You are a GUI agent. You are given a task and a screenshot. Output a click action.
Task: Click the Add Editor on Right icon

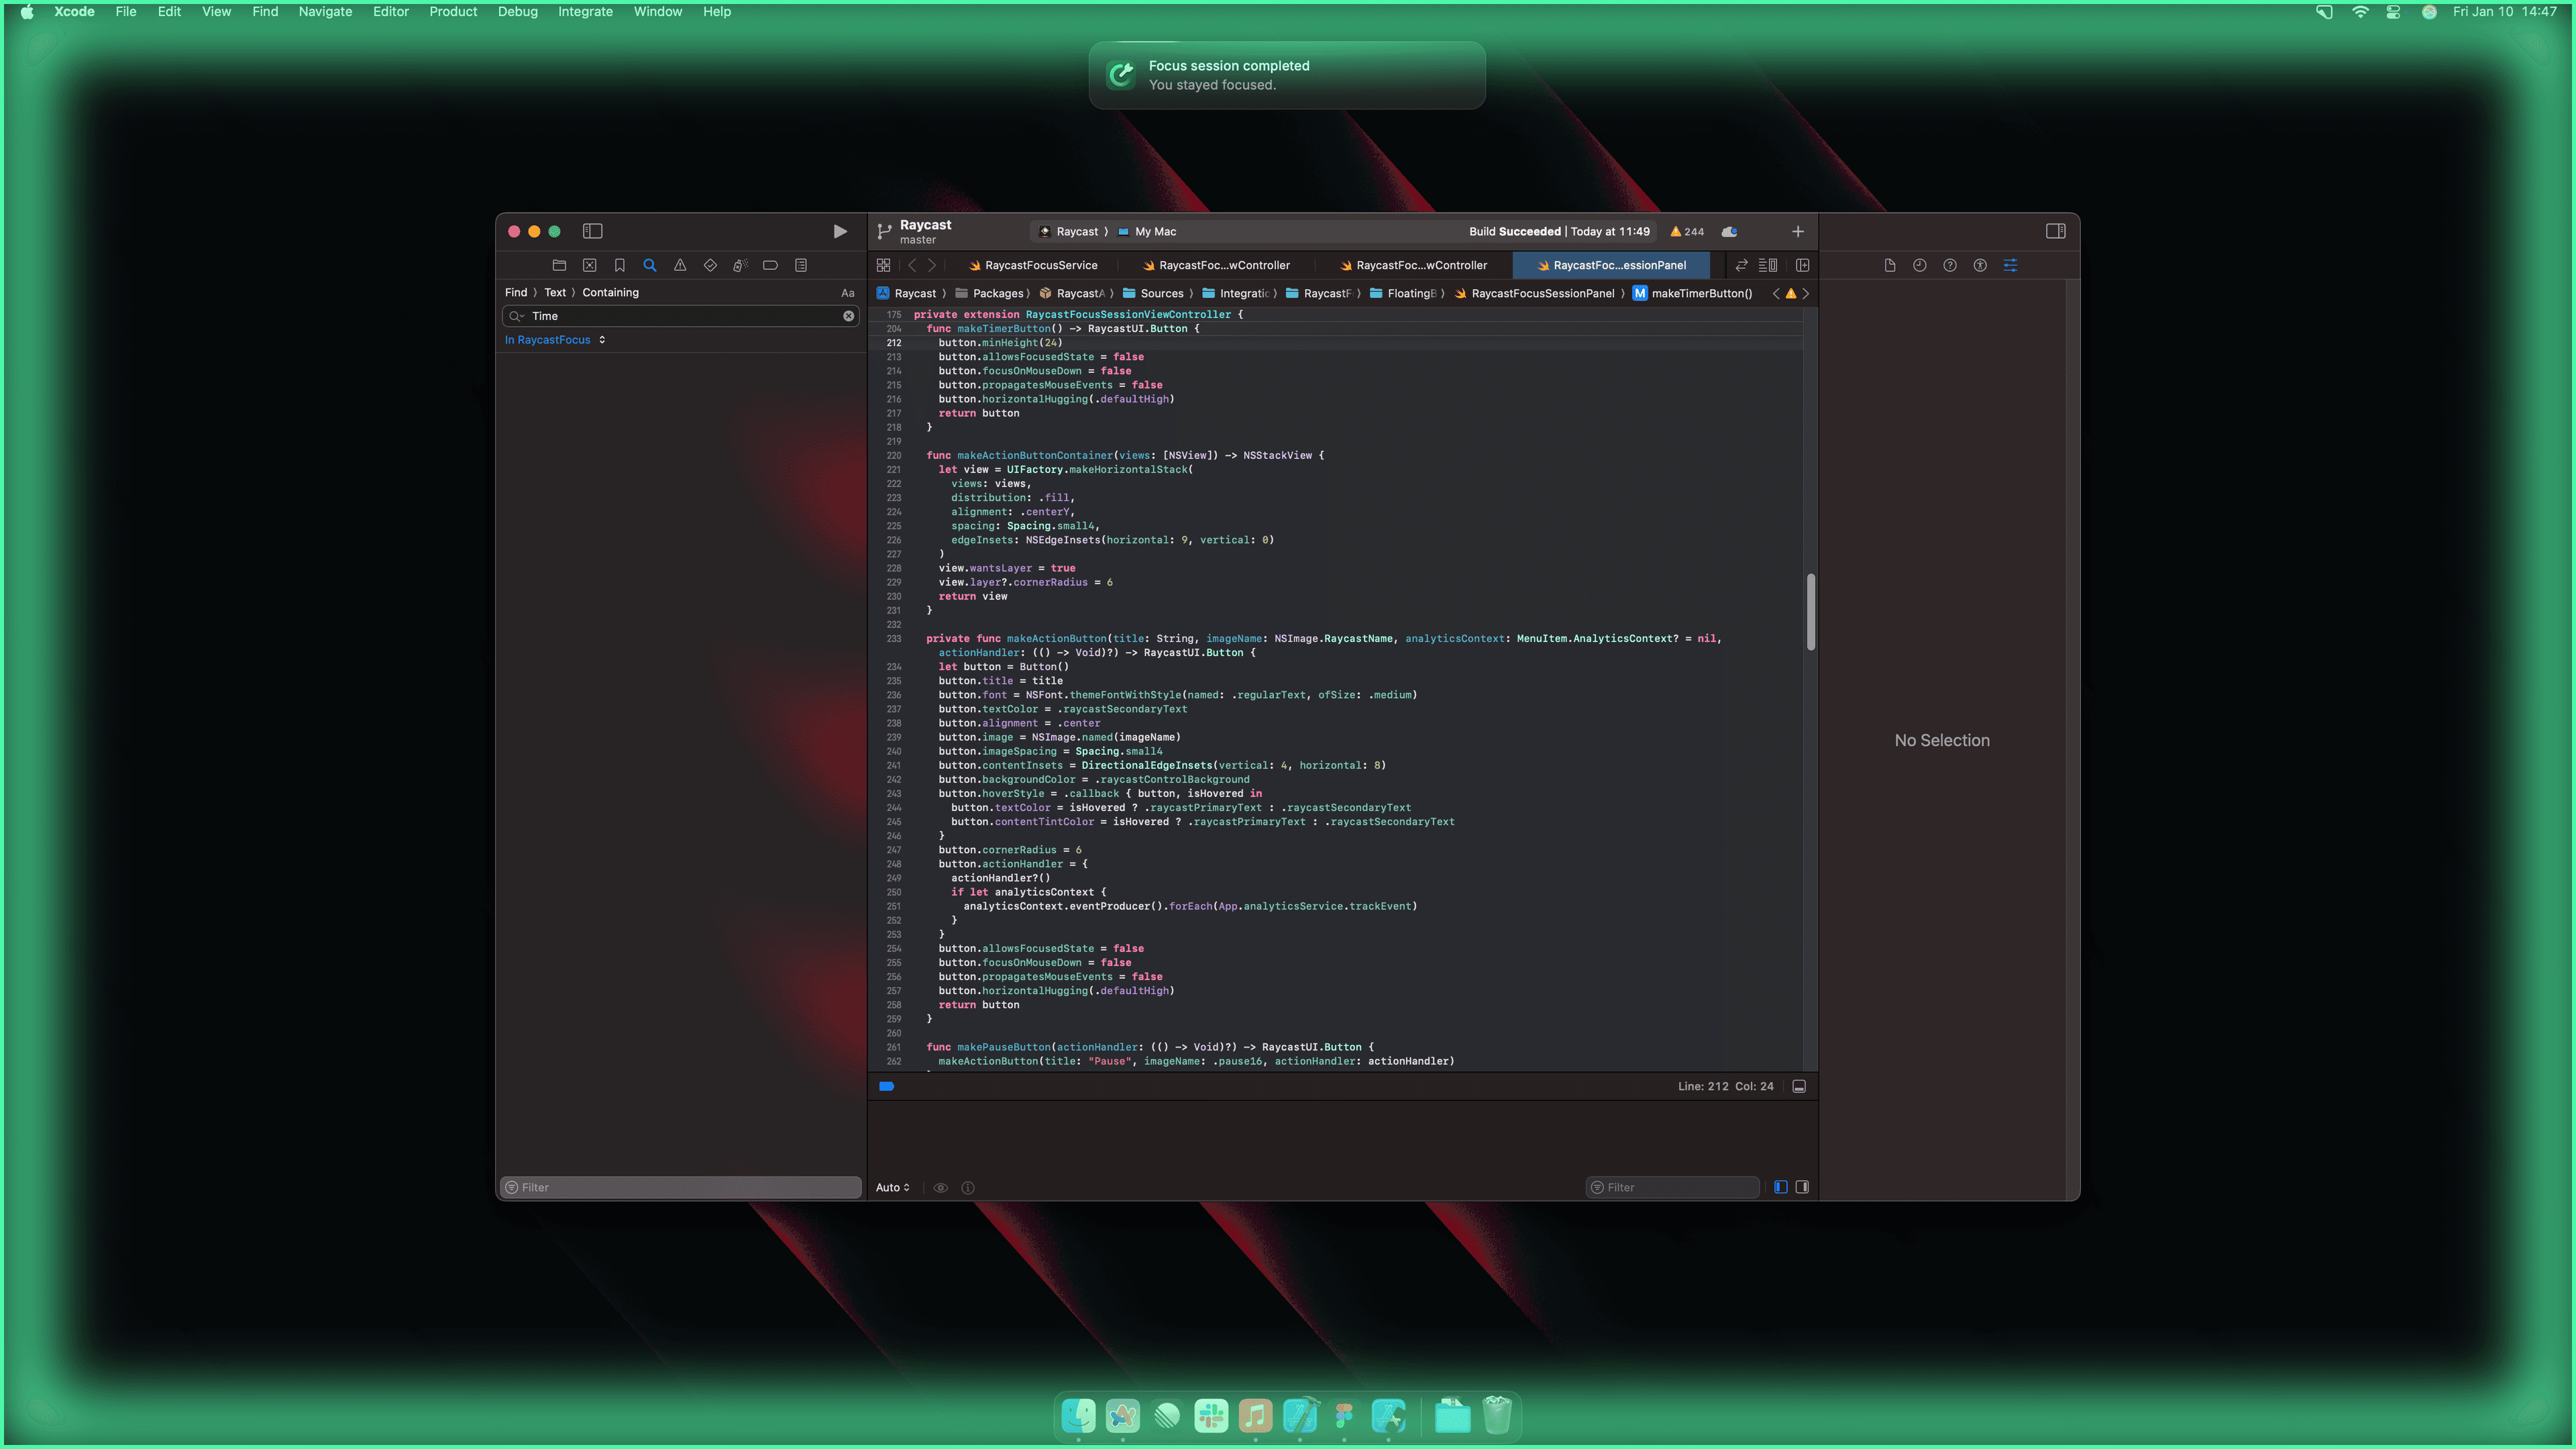tap(1802, 265)
